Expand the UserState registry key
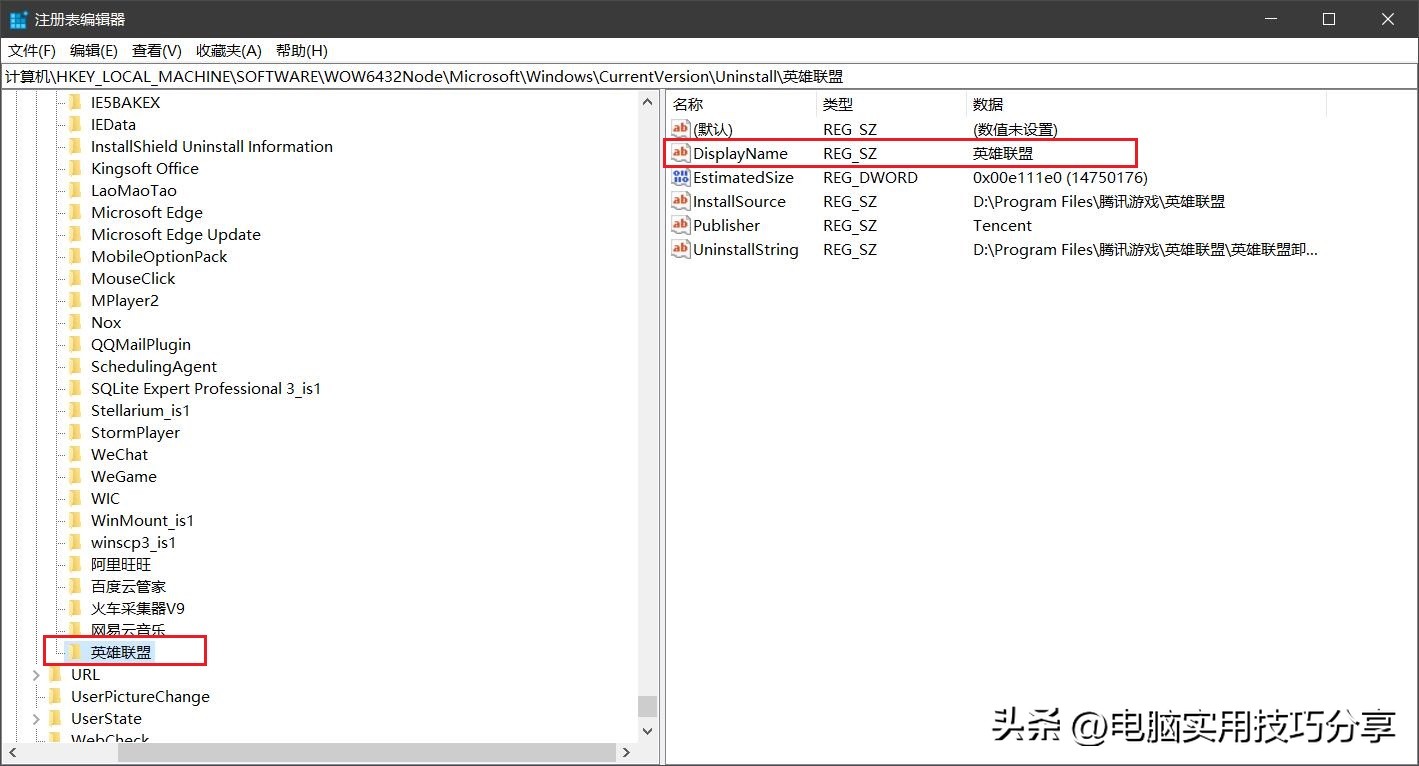 [x=36, y=718]
